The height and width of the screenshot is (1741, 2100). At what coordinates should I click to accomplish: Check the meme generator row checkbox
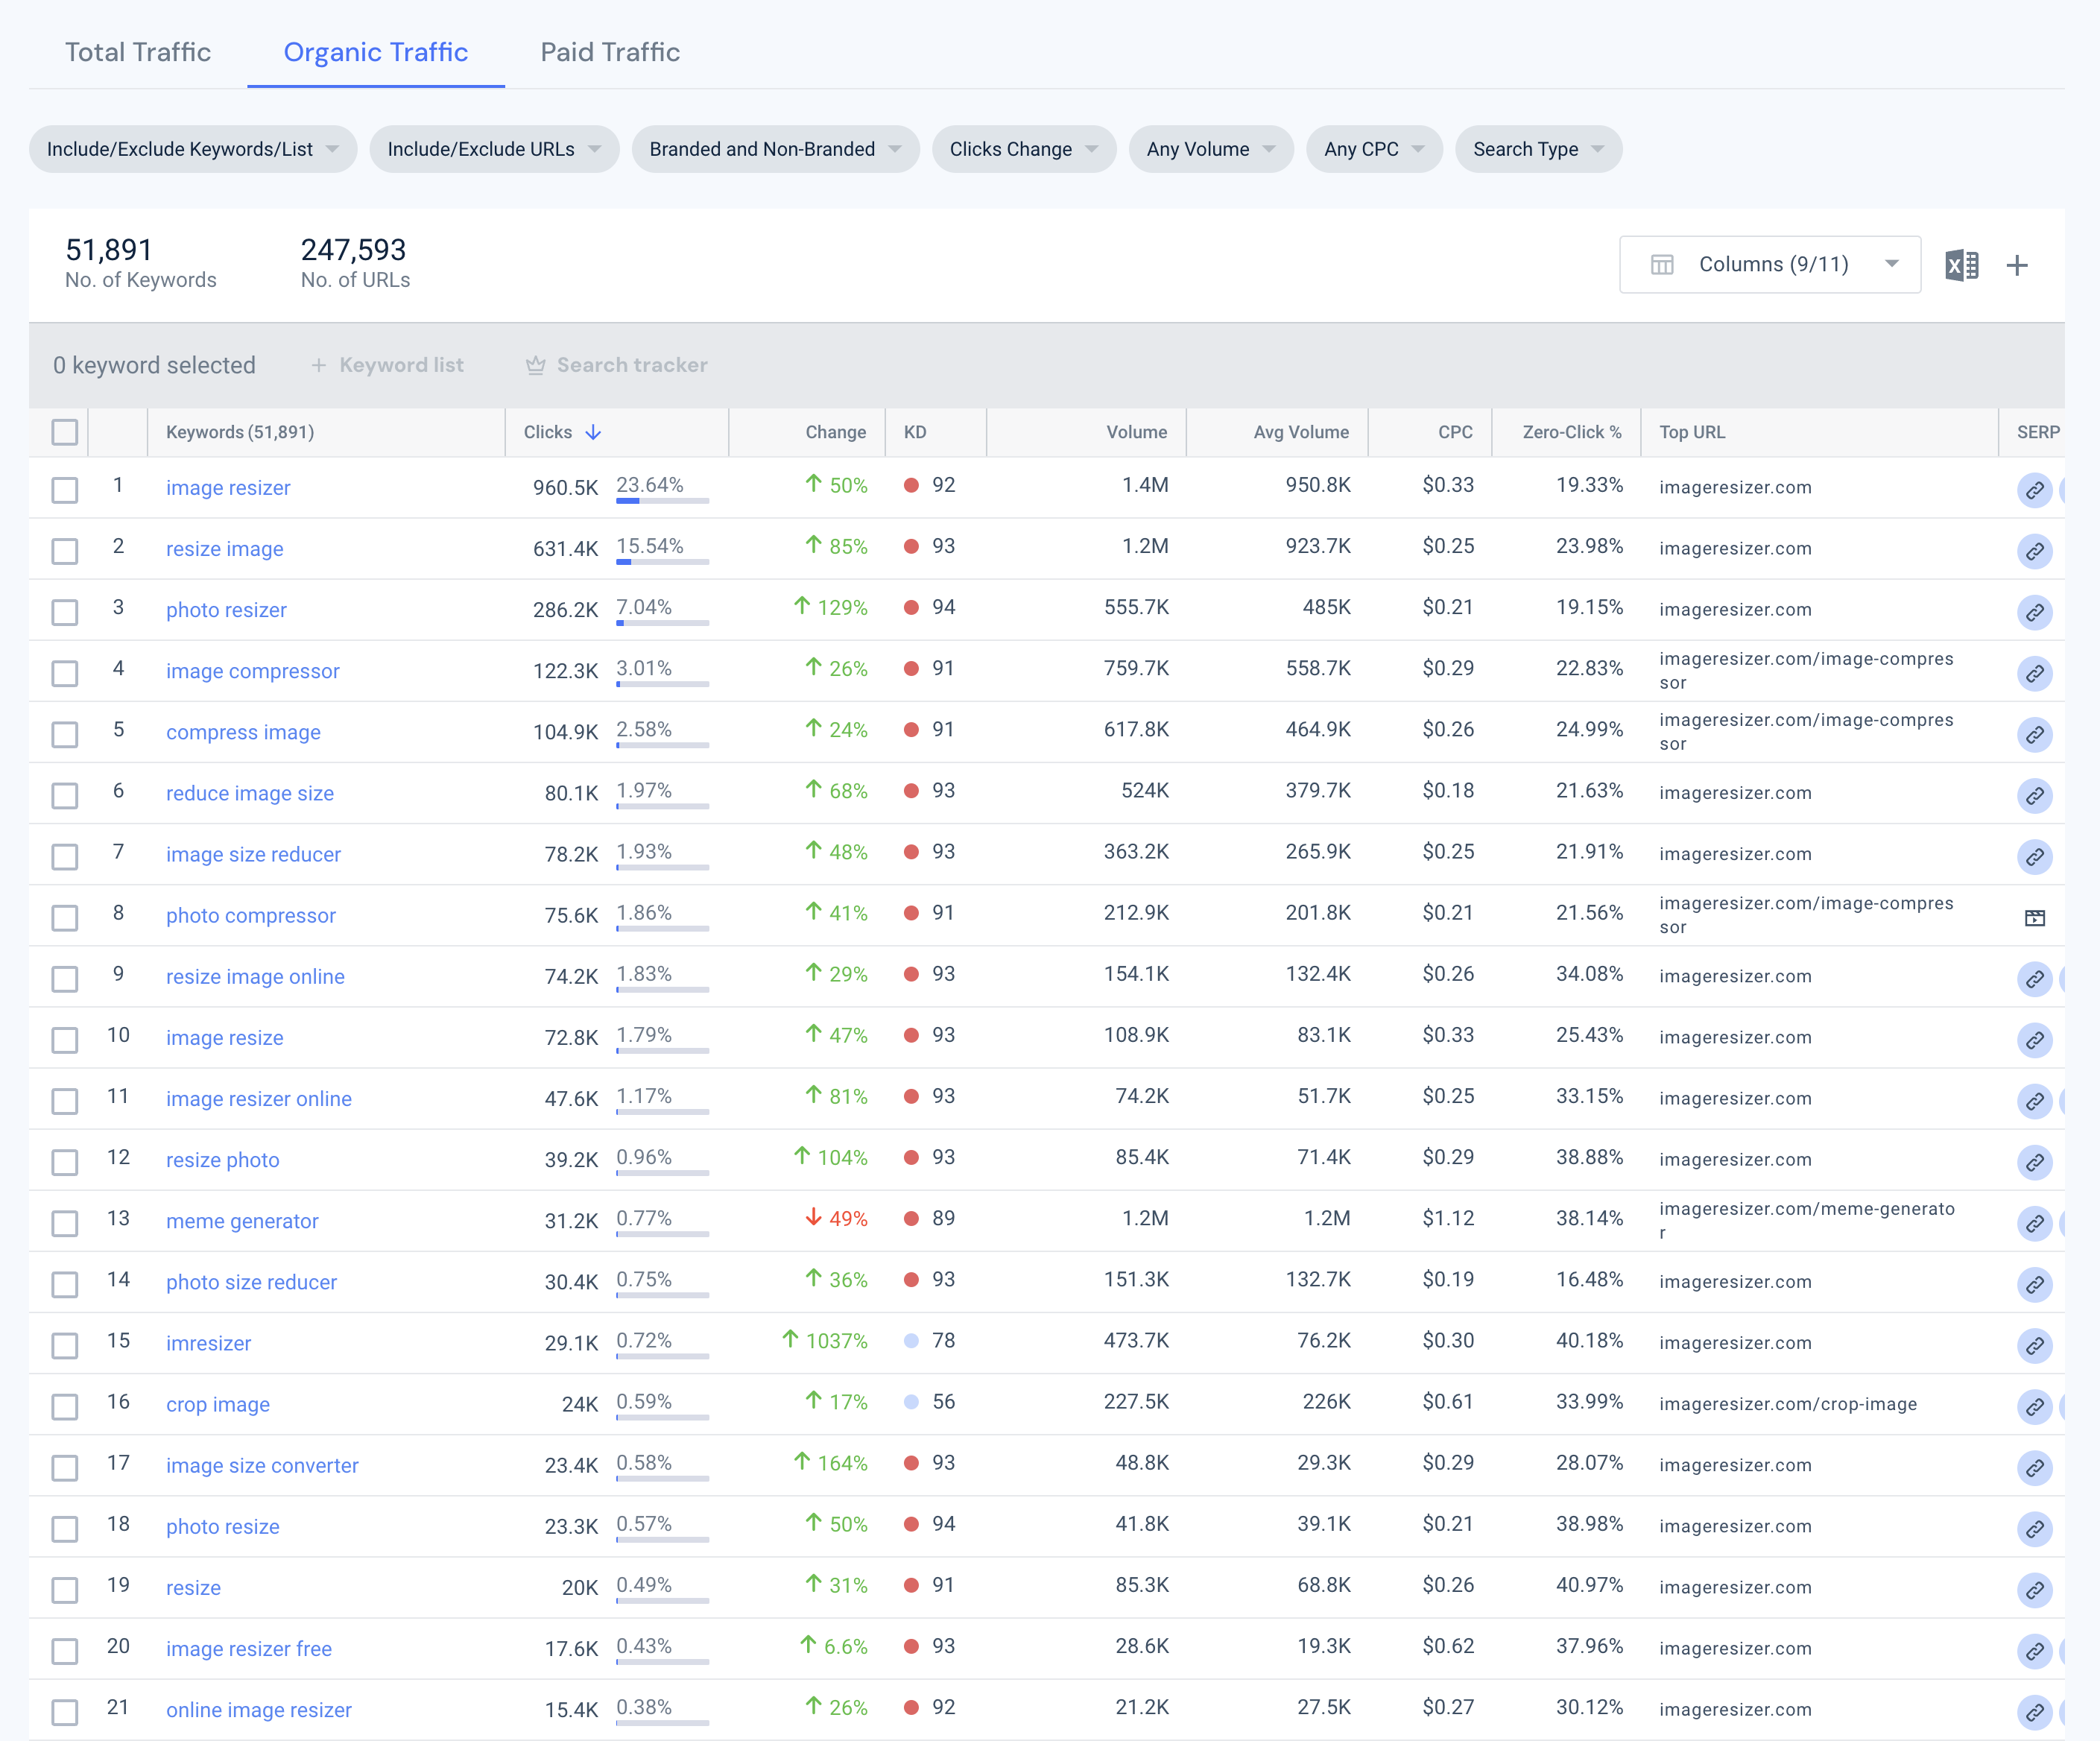coord(65,1223)
